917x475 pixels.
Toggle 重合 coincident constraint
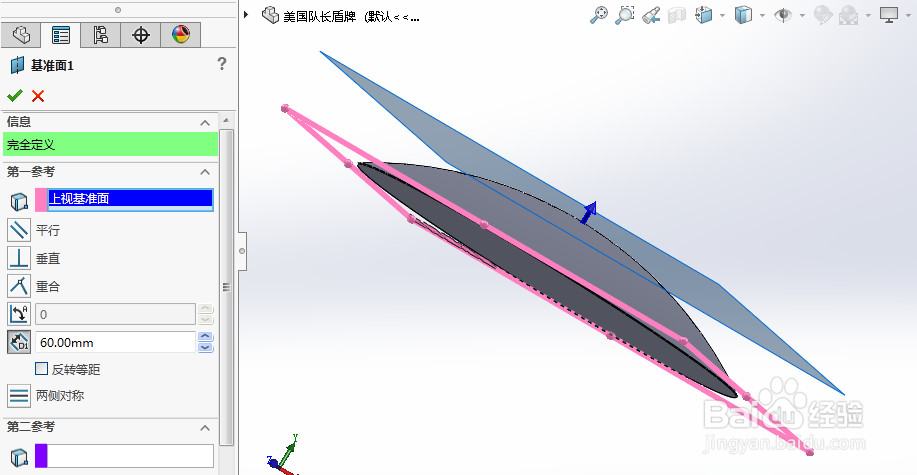point(19,286)
